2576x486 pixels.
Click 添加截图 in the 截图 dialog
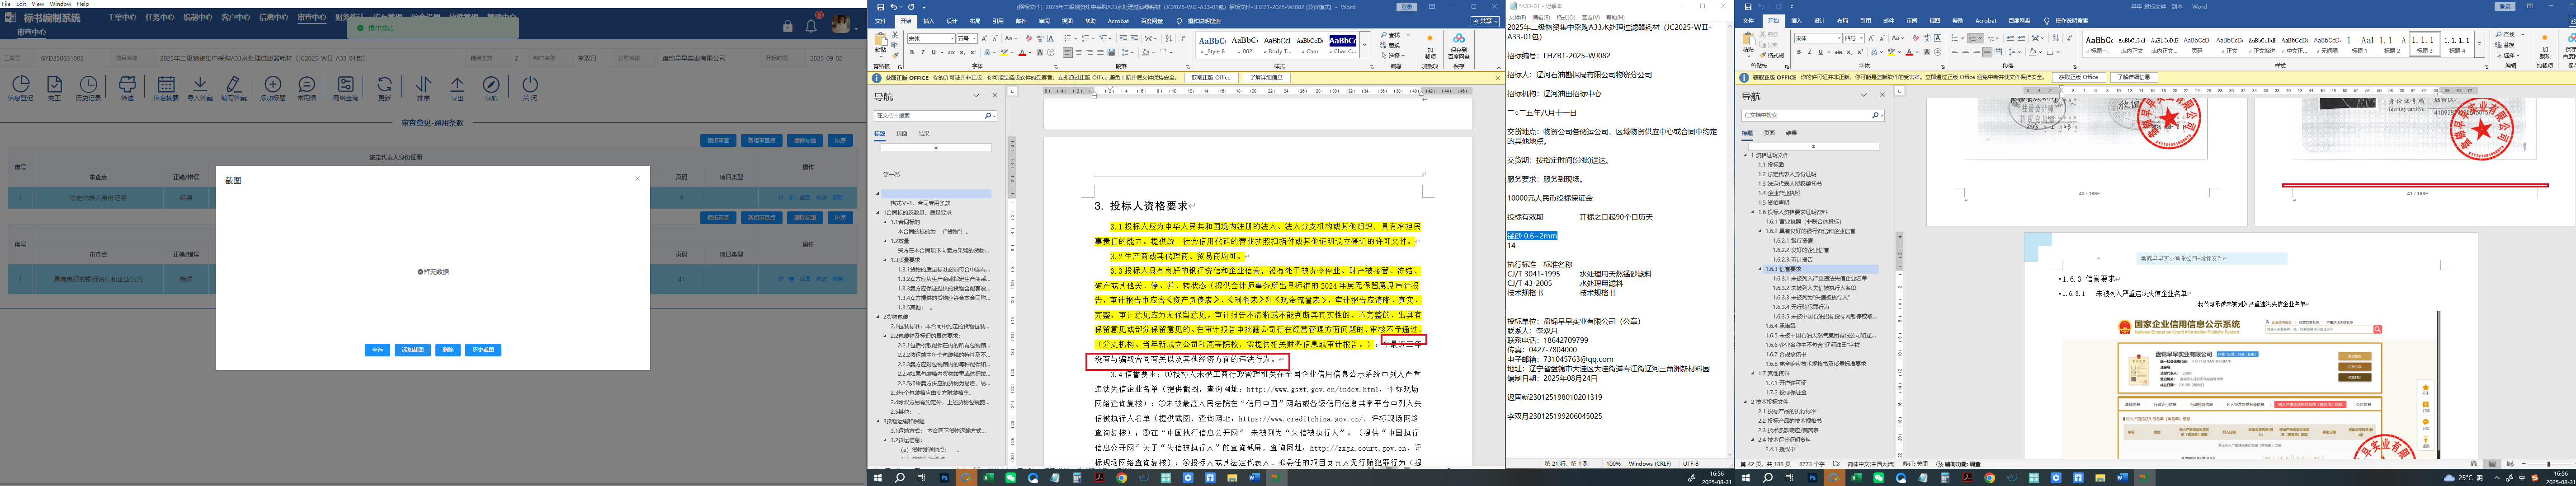[x=413, y=350]
